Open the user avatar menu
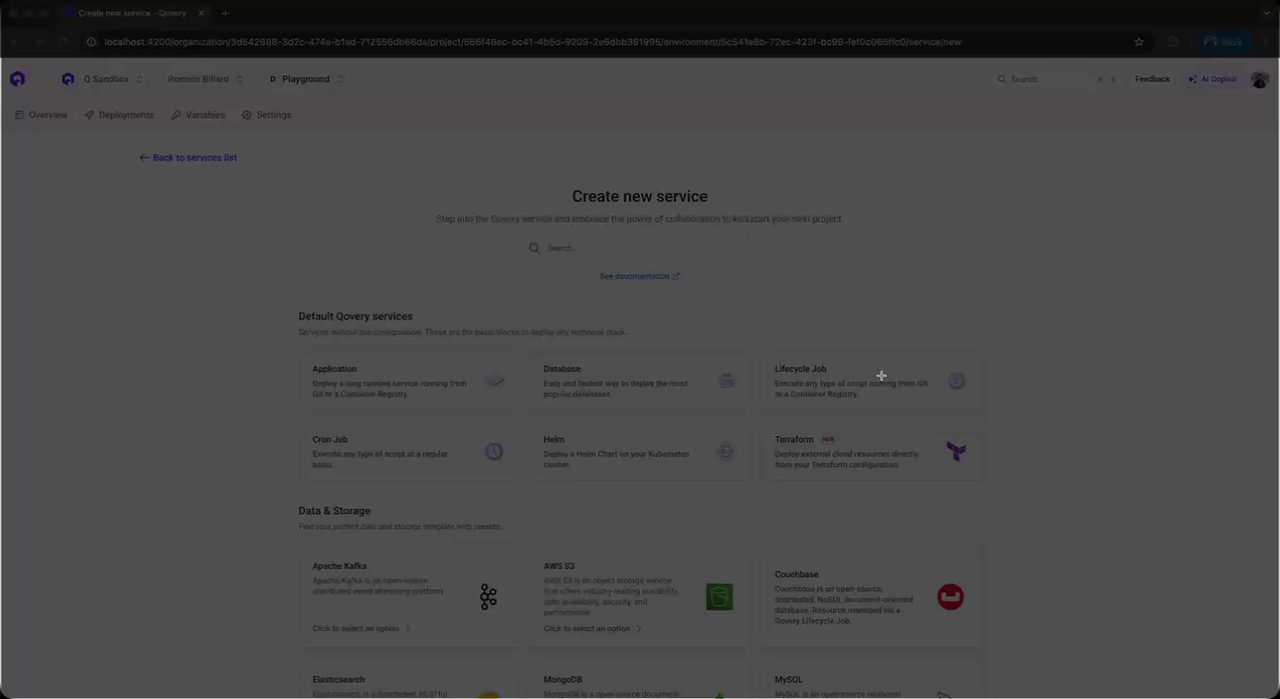Screen dimensions: 1280x699 1259,79
